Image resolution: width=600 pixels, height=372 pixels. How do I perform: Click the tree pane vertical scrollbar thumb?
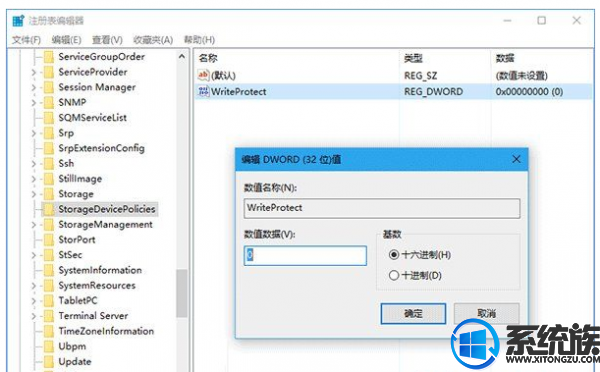point(181,294)
